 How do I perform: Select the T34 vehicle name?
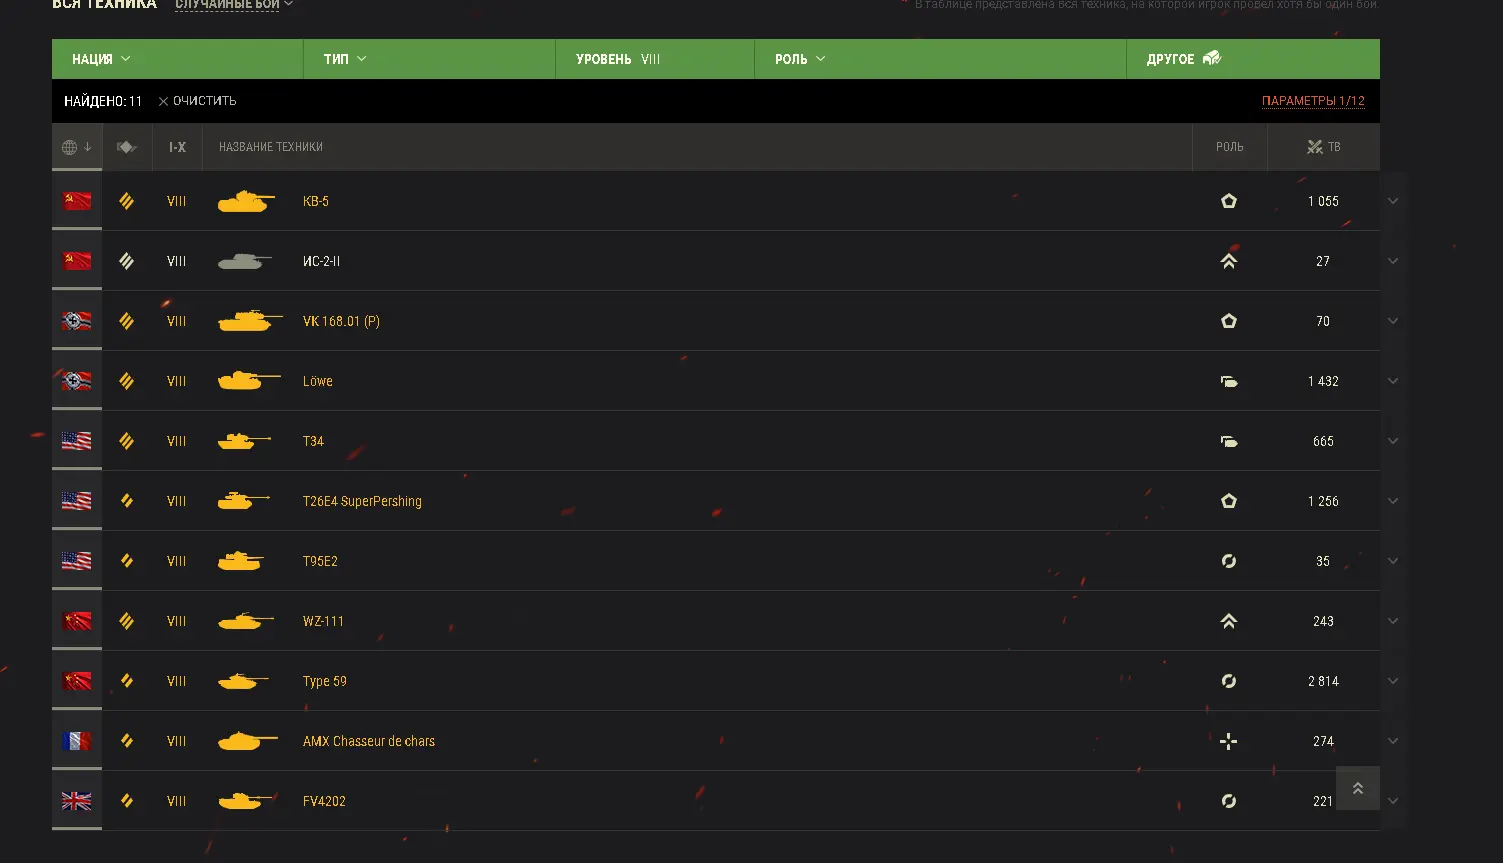313,441
